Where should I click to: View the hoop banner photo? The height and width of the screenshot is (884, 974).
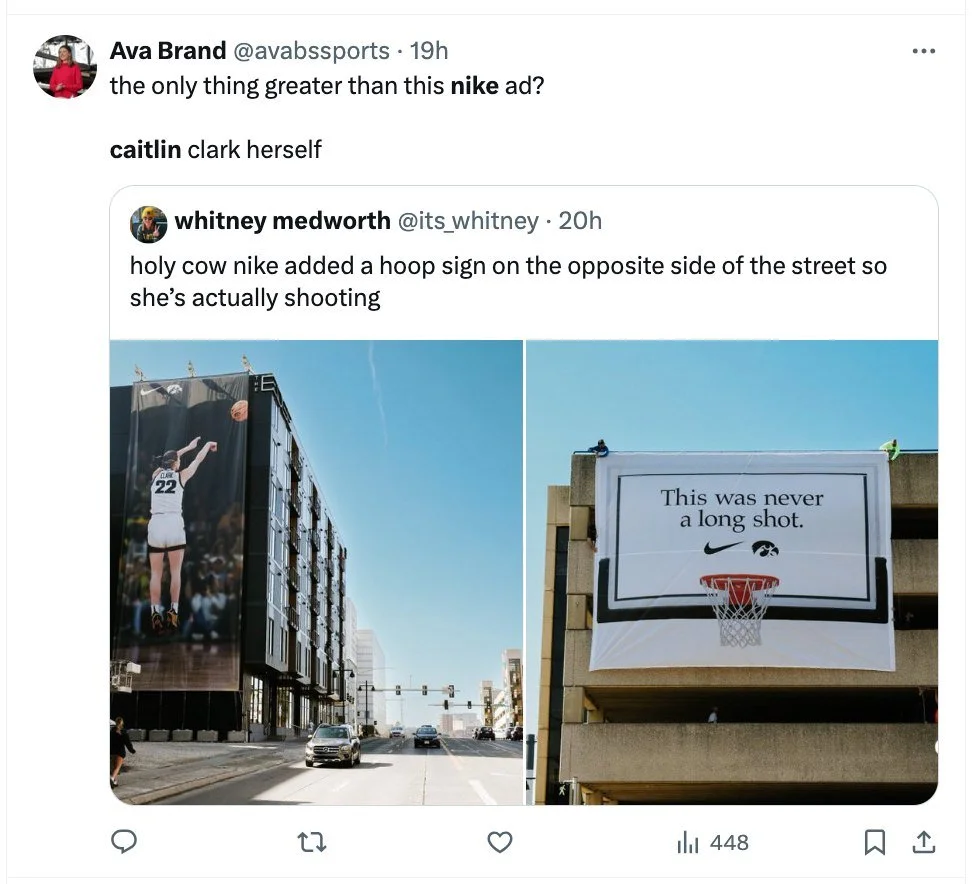732,572
